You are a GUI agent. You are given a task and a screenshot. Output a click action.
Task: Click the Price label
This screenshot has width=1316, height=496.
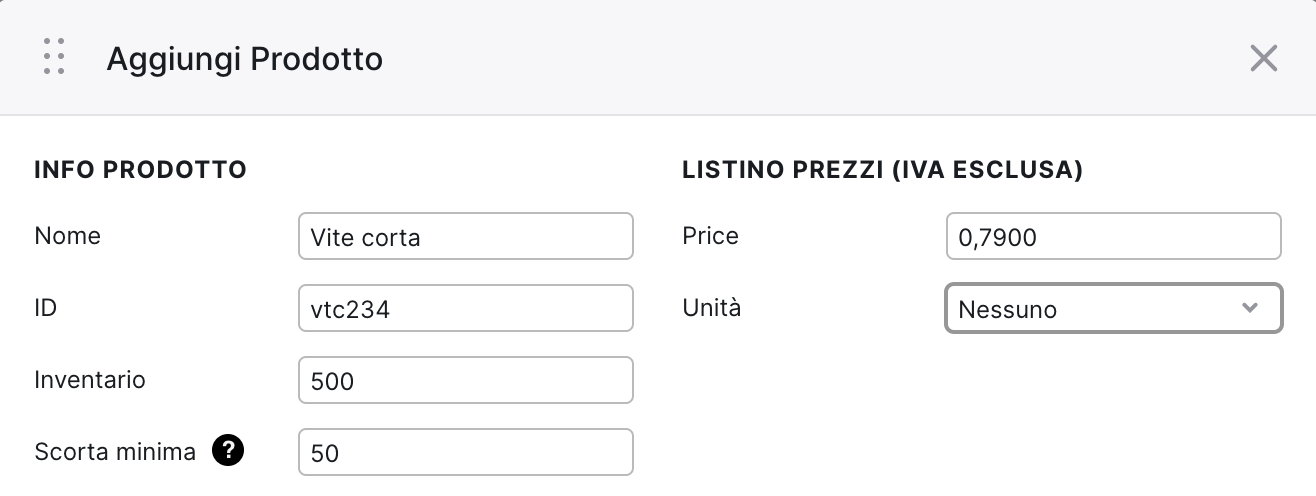710,236
